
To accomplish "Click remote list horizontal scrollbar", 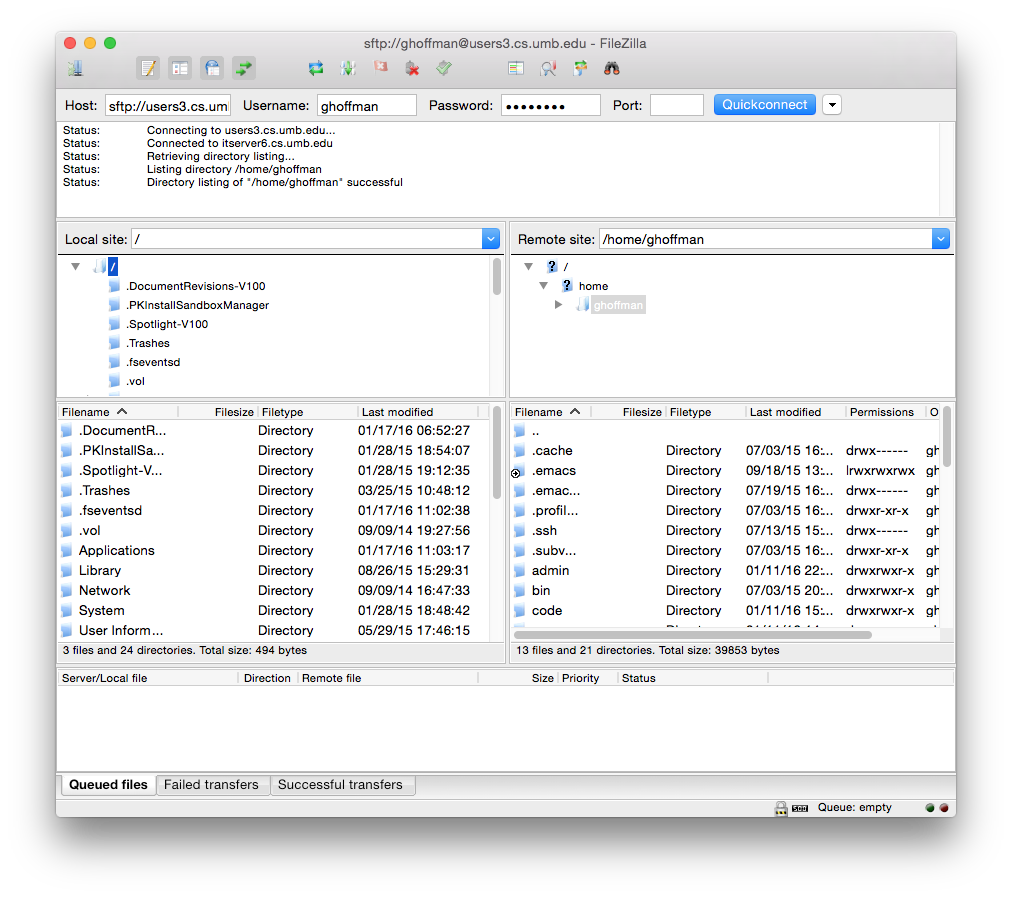I will pos(693,634).
